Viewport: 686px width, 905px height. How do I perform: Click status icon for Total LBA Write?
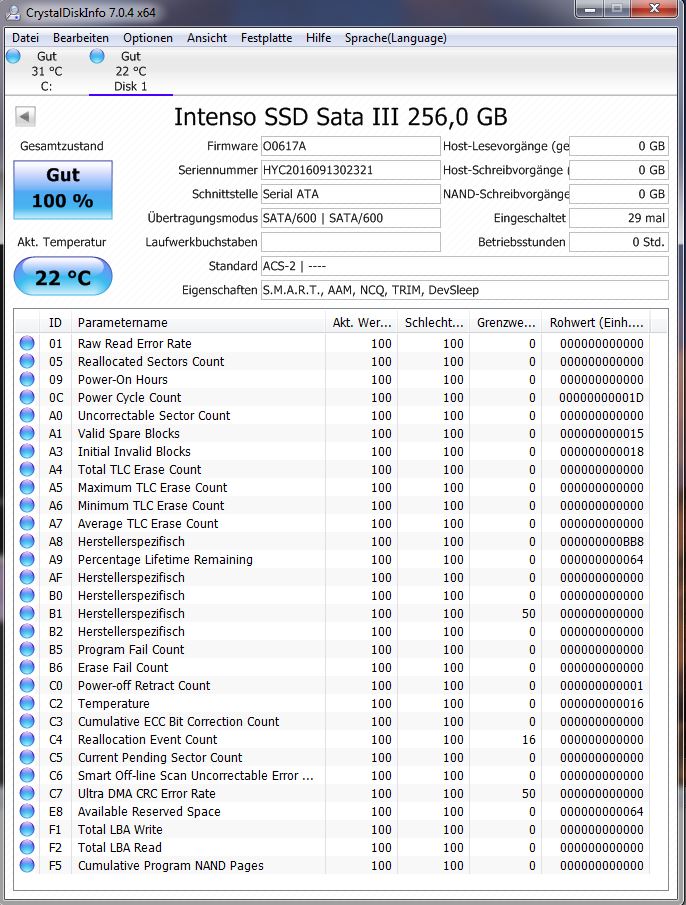click(x=27, y=829)
